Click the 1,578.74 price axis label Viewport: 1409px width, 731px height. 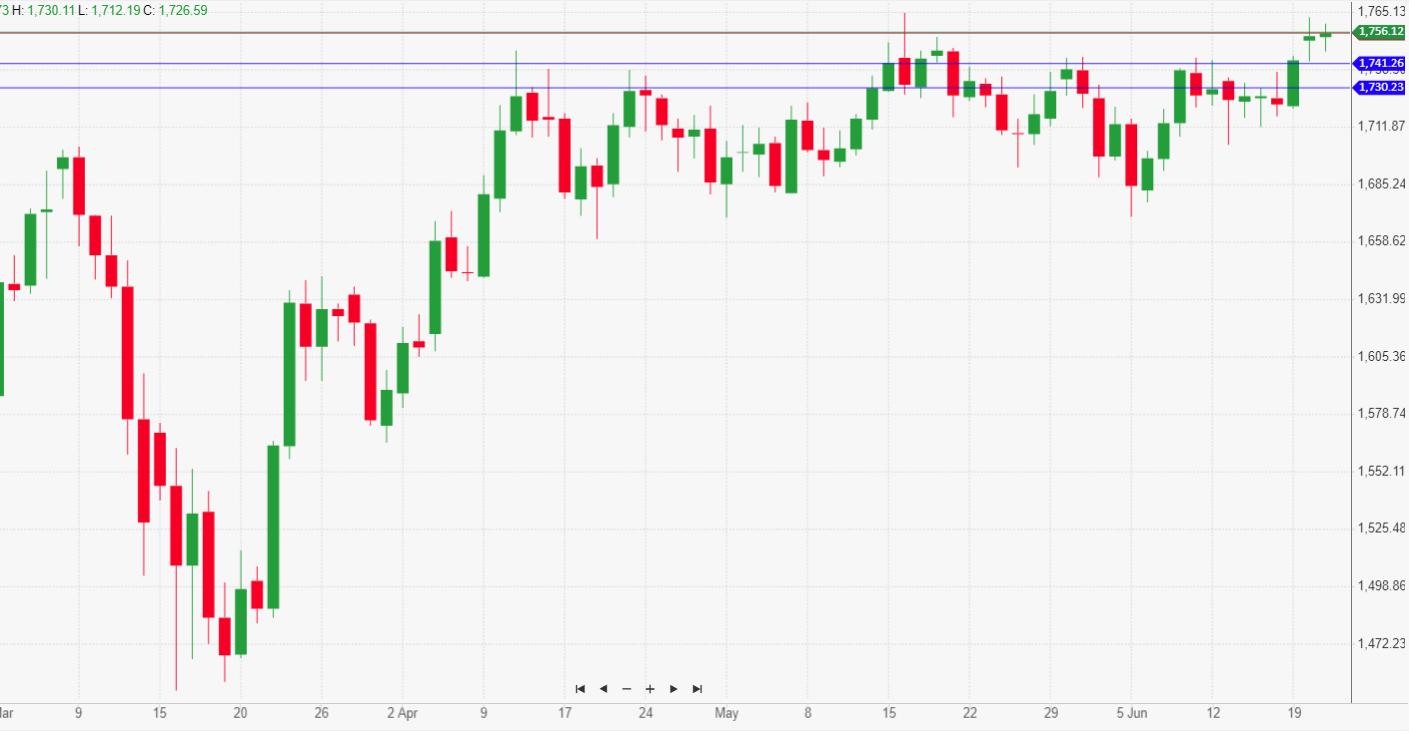point(1383,413)
